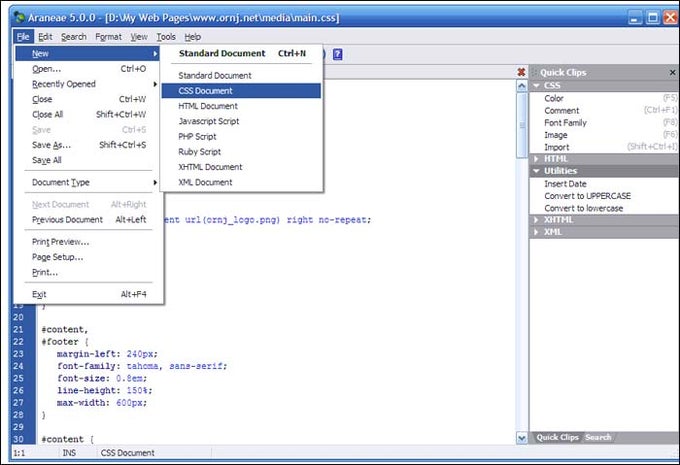Insert the Image quick clip
Image resolution: width=680 pixels, height=465 pixels.
(604, 135)
